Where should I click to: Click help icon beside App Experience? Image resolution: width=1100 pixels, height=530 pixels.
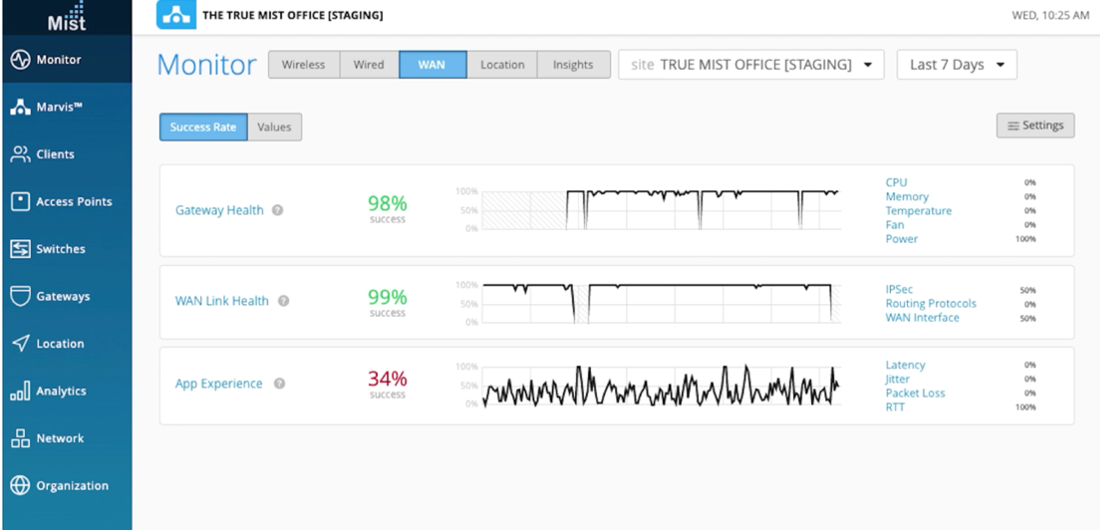pos(280,384)
